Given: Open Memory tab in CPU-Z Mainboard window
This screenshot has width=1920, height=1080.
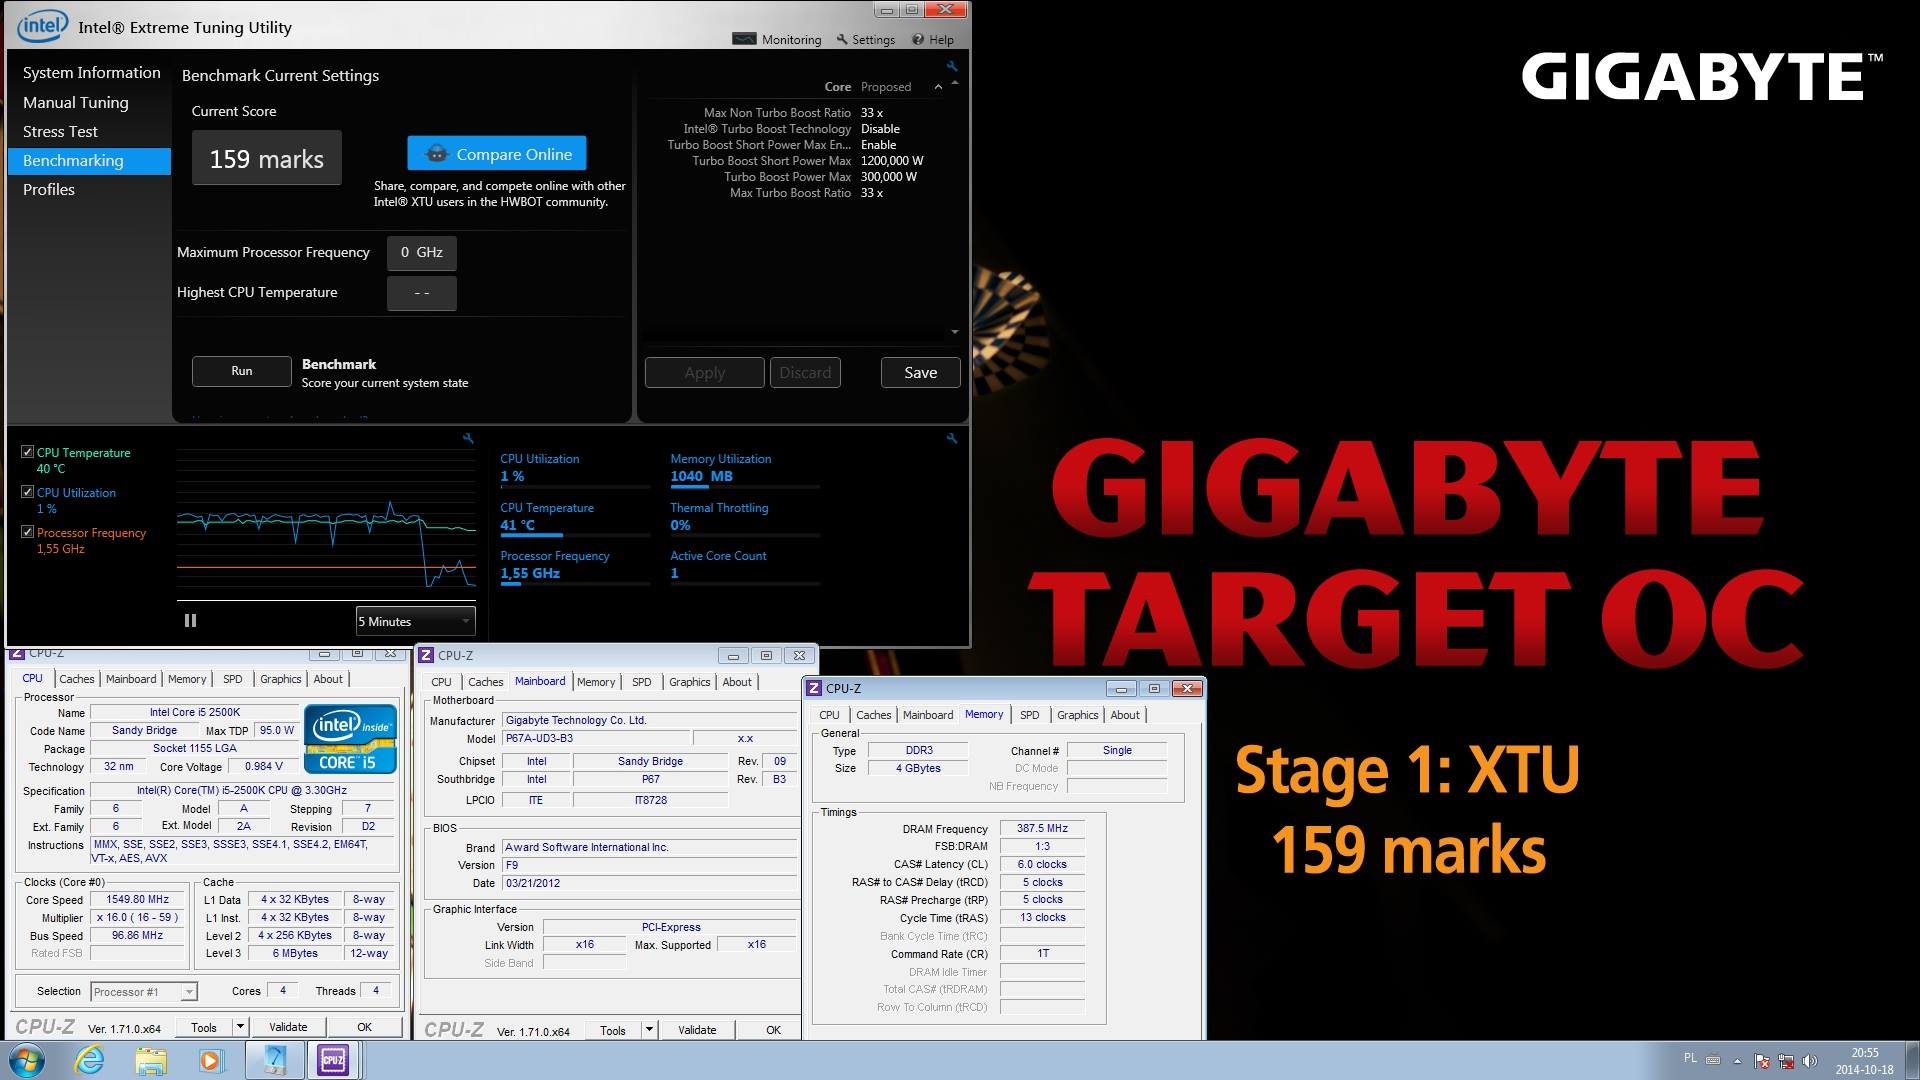Looking at the screenshot, I should point(596,682).
